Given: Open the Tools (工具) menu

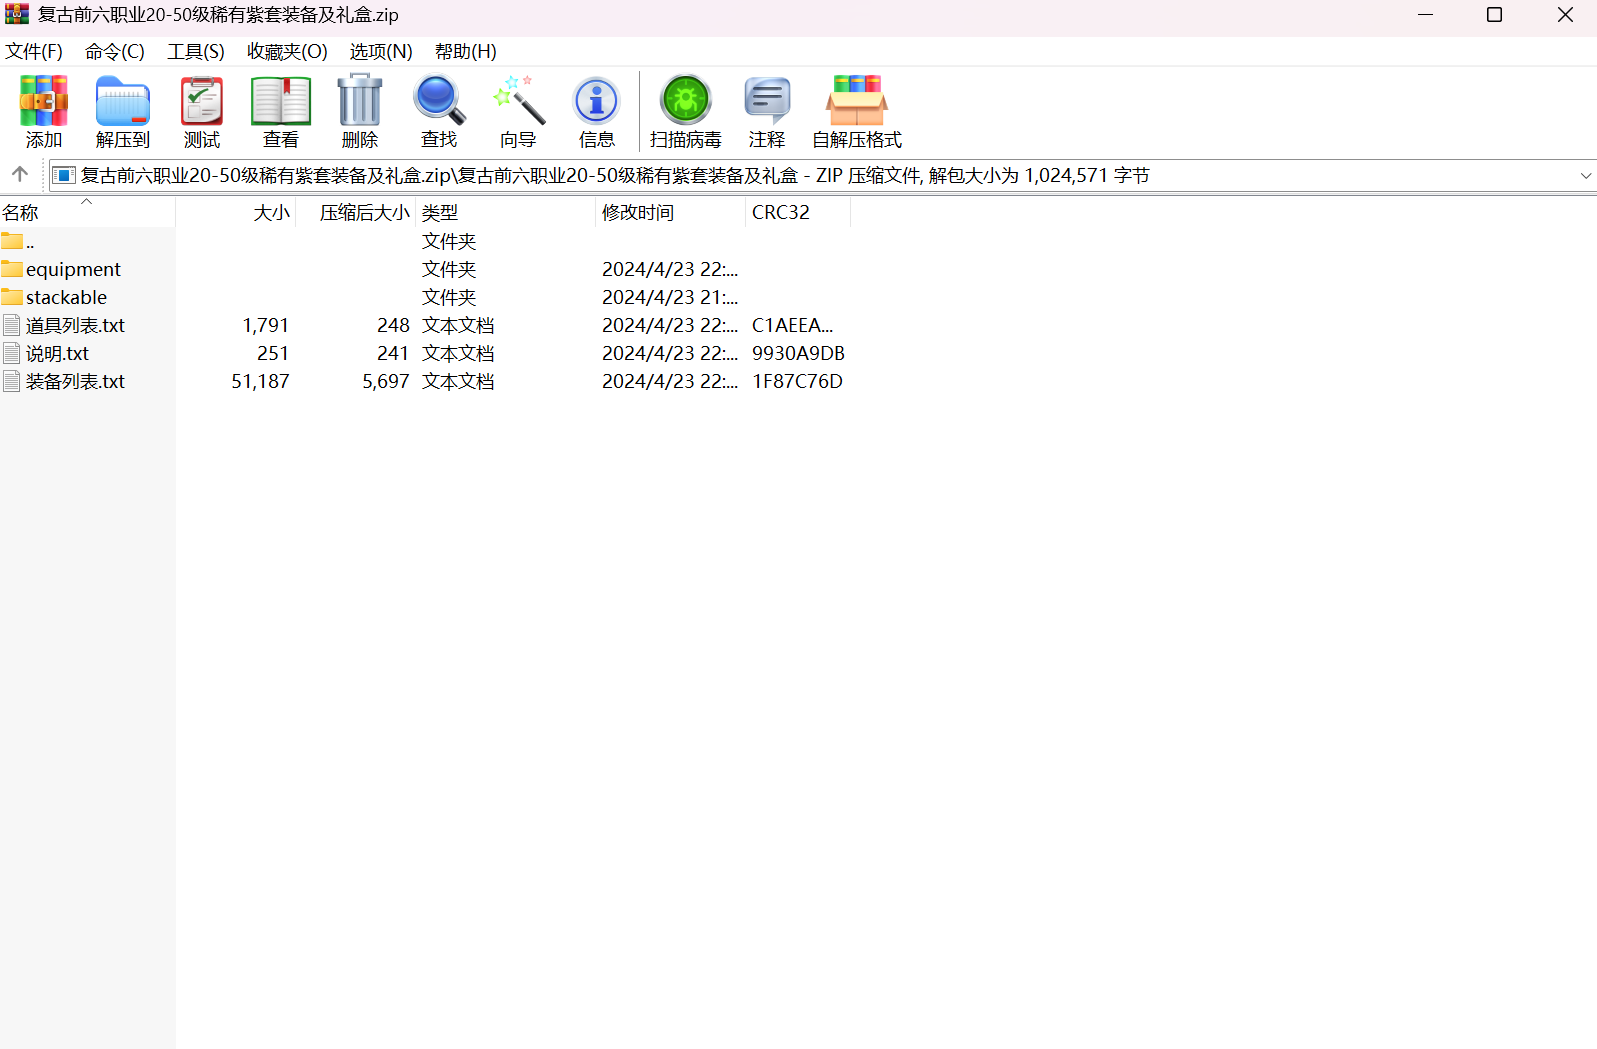Looking at the screenshot, I should click(196, 51).
